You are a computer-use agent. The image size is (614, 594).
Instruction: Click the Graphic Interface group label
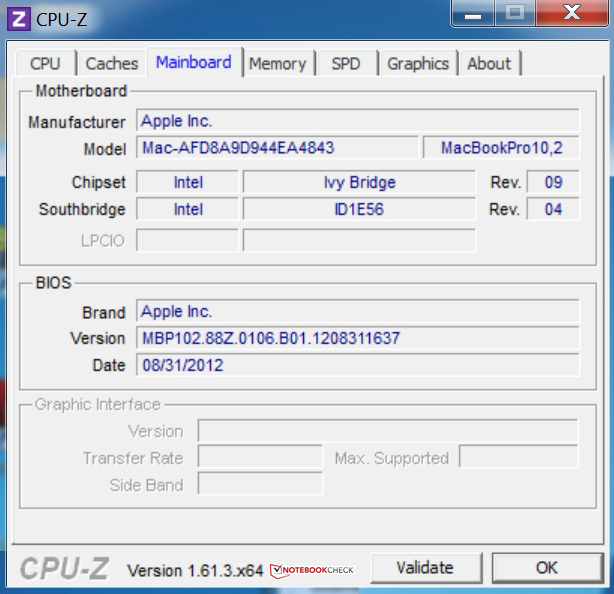click(x=98, y=404)
